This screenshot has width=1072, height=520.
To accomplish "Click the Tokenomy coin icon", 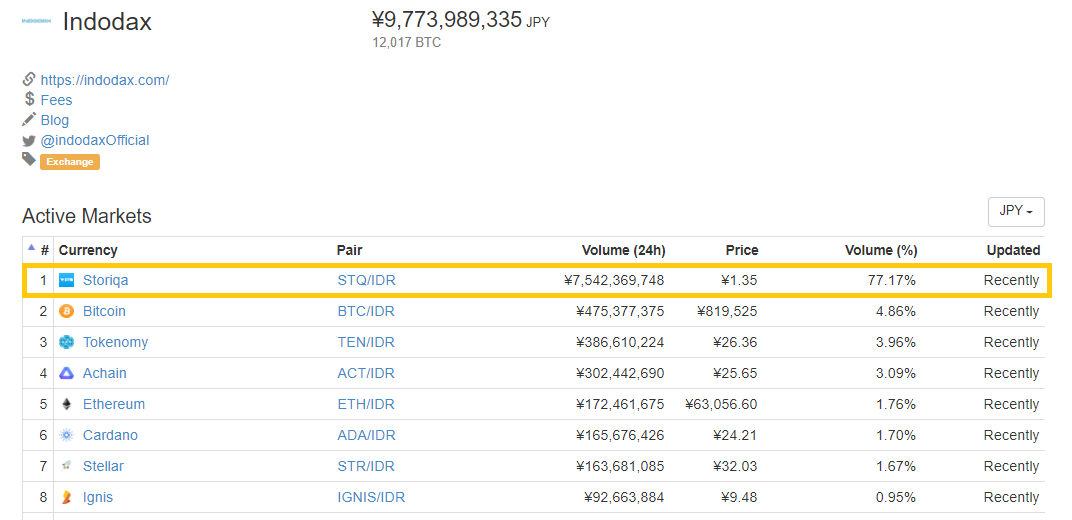I will tap(67, 342).
